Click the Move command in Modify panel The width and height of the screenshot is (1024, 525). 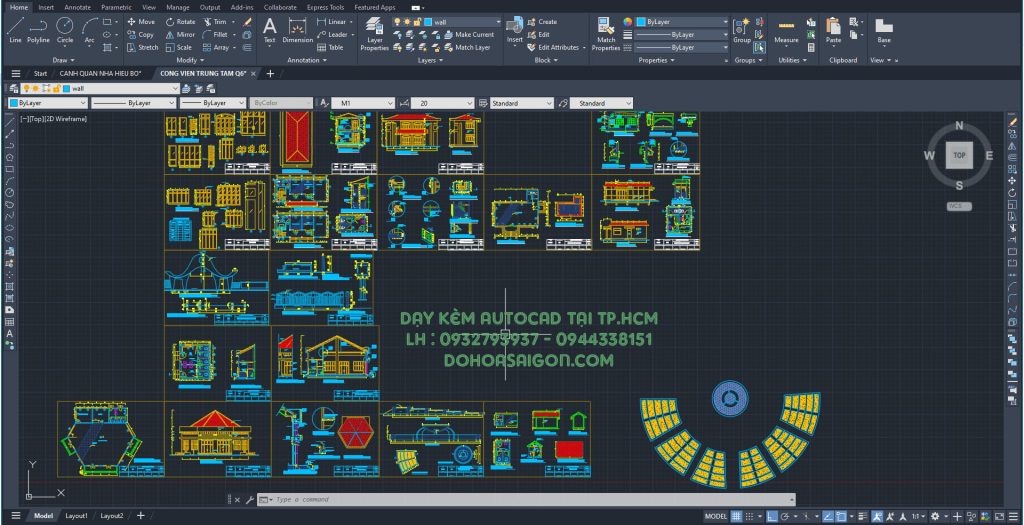[140, 22]
